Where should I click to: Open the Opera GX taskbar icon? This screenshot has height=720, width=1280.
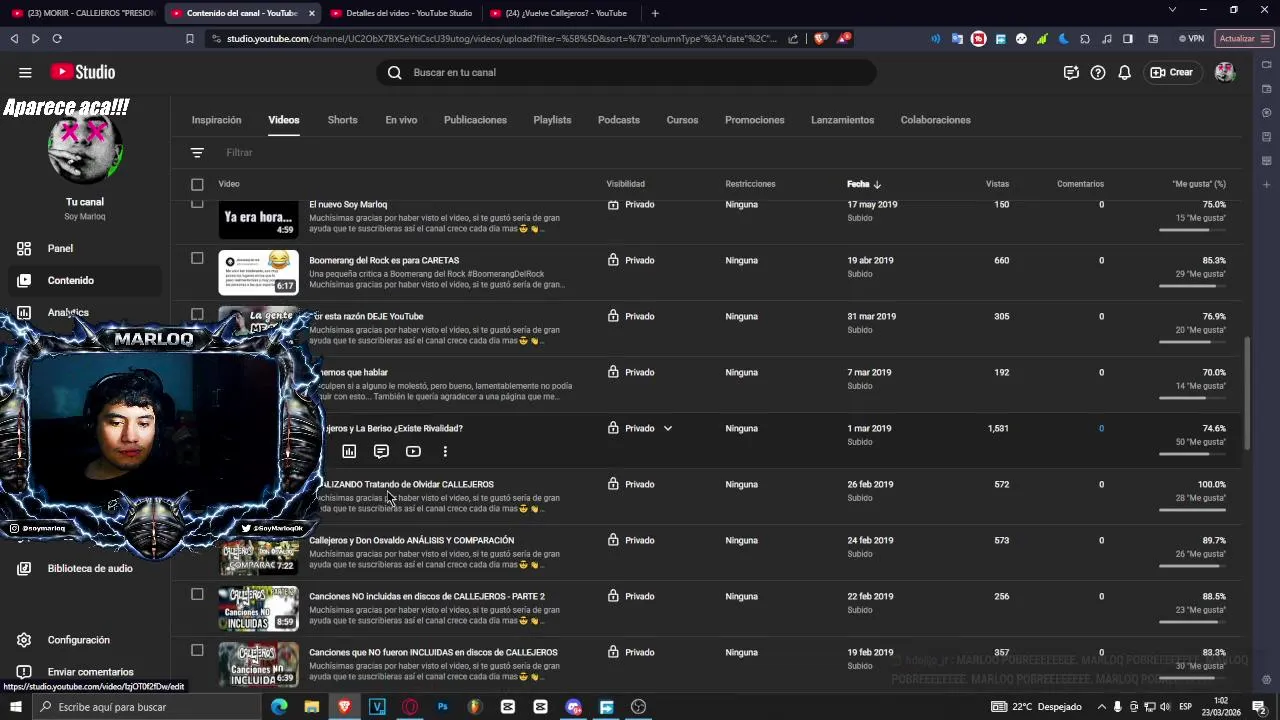click(x=410, y=707)
